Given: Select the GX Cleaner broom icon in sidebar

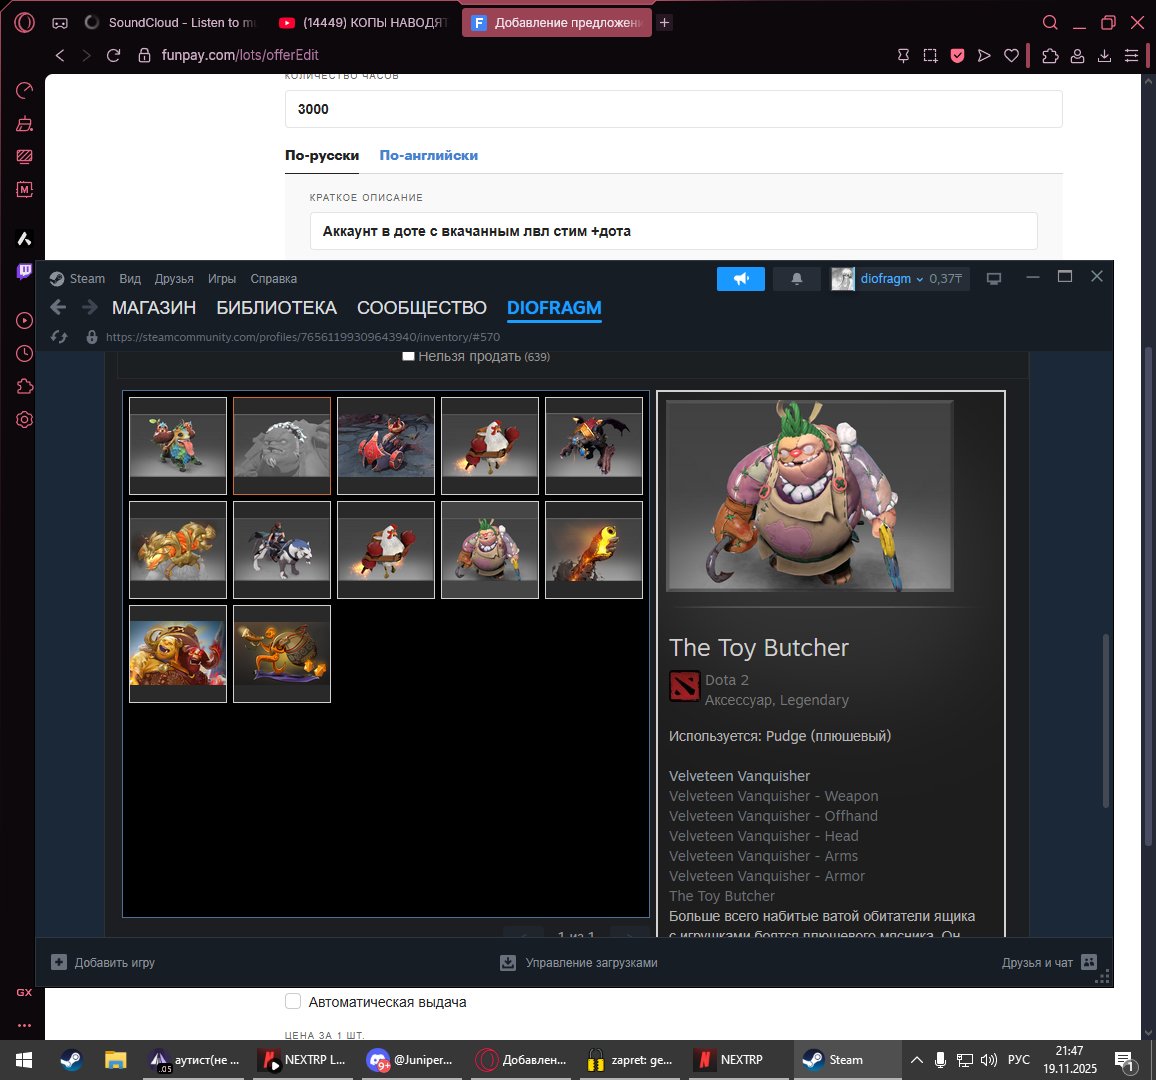Looking at the screenshot, I should tap(23, 123).
